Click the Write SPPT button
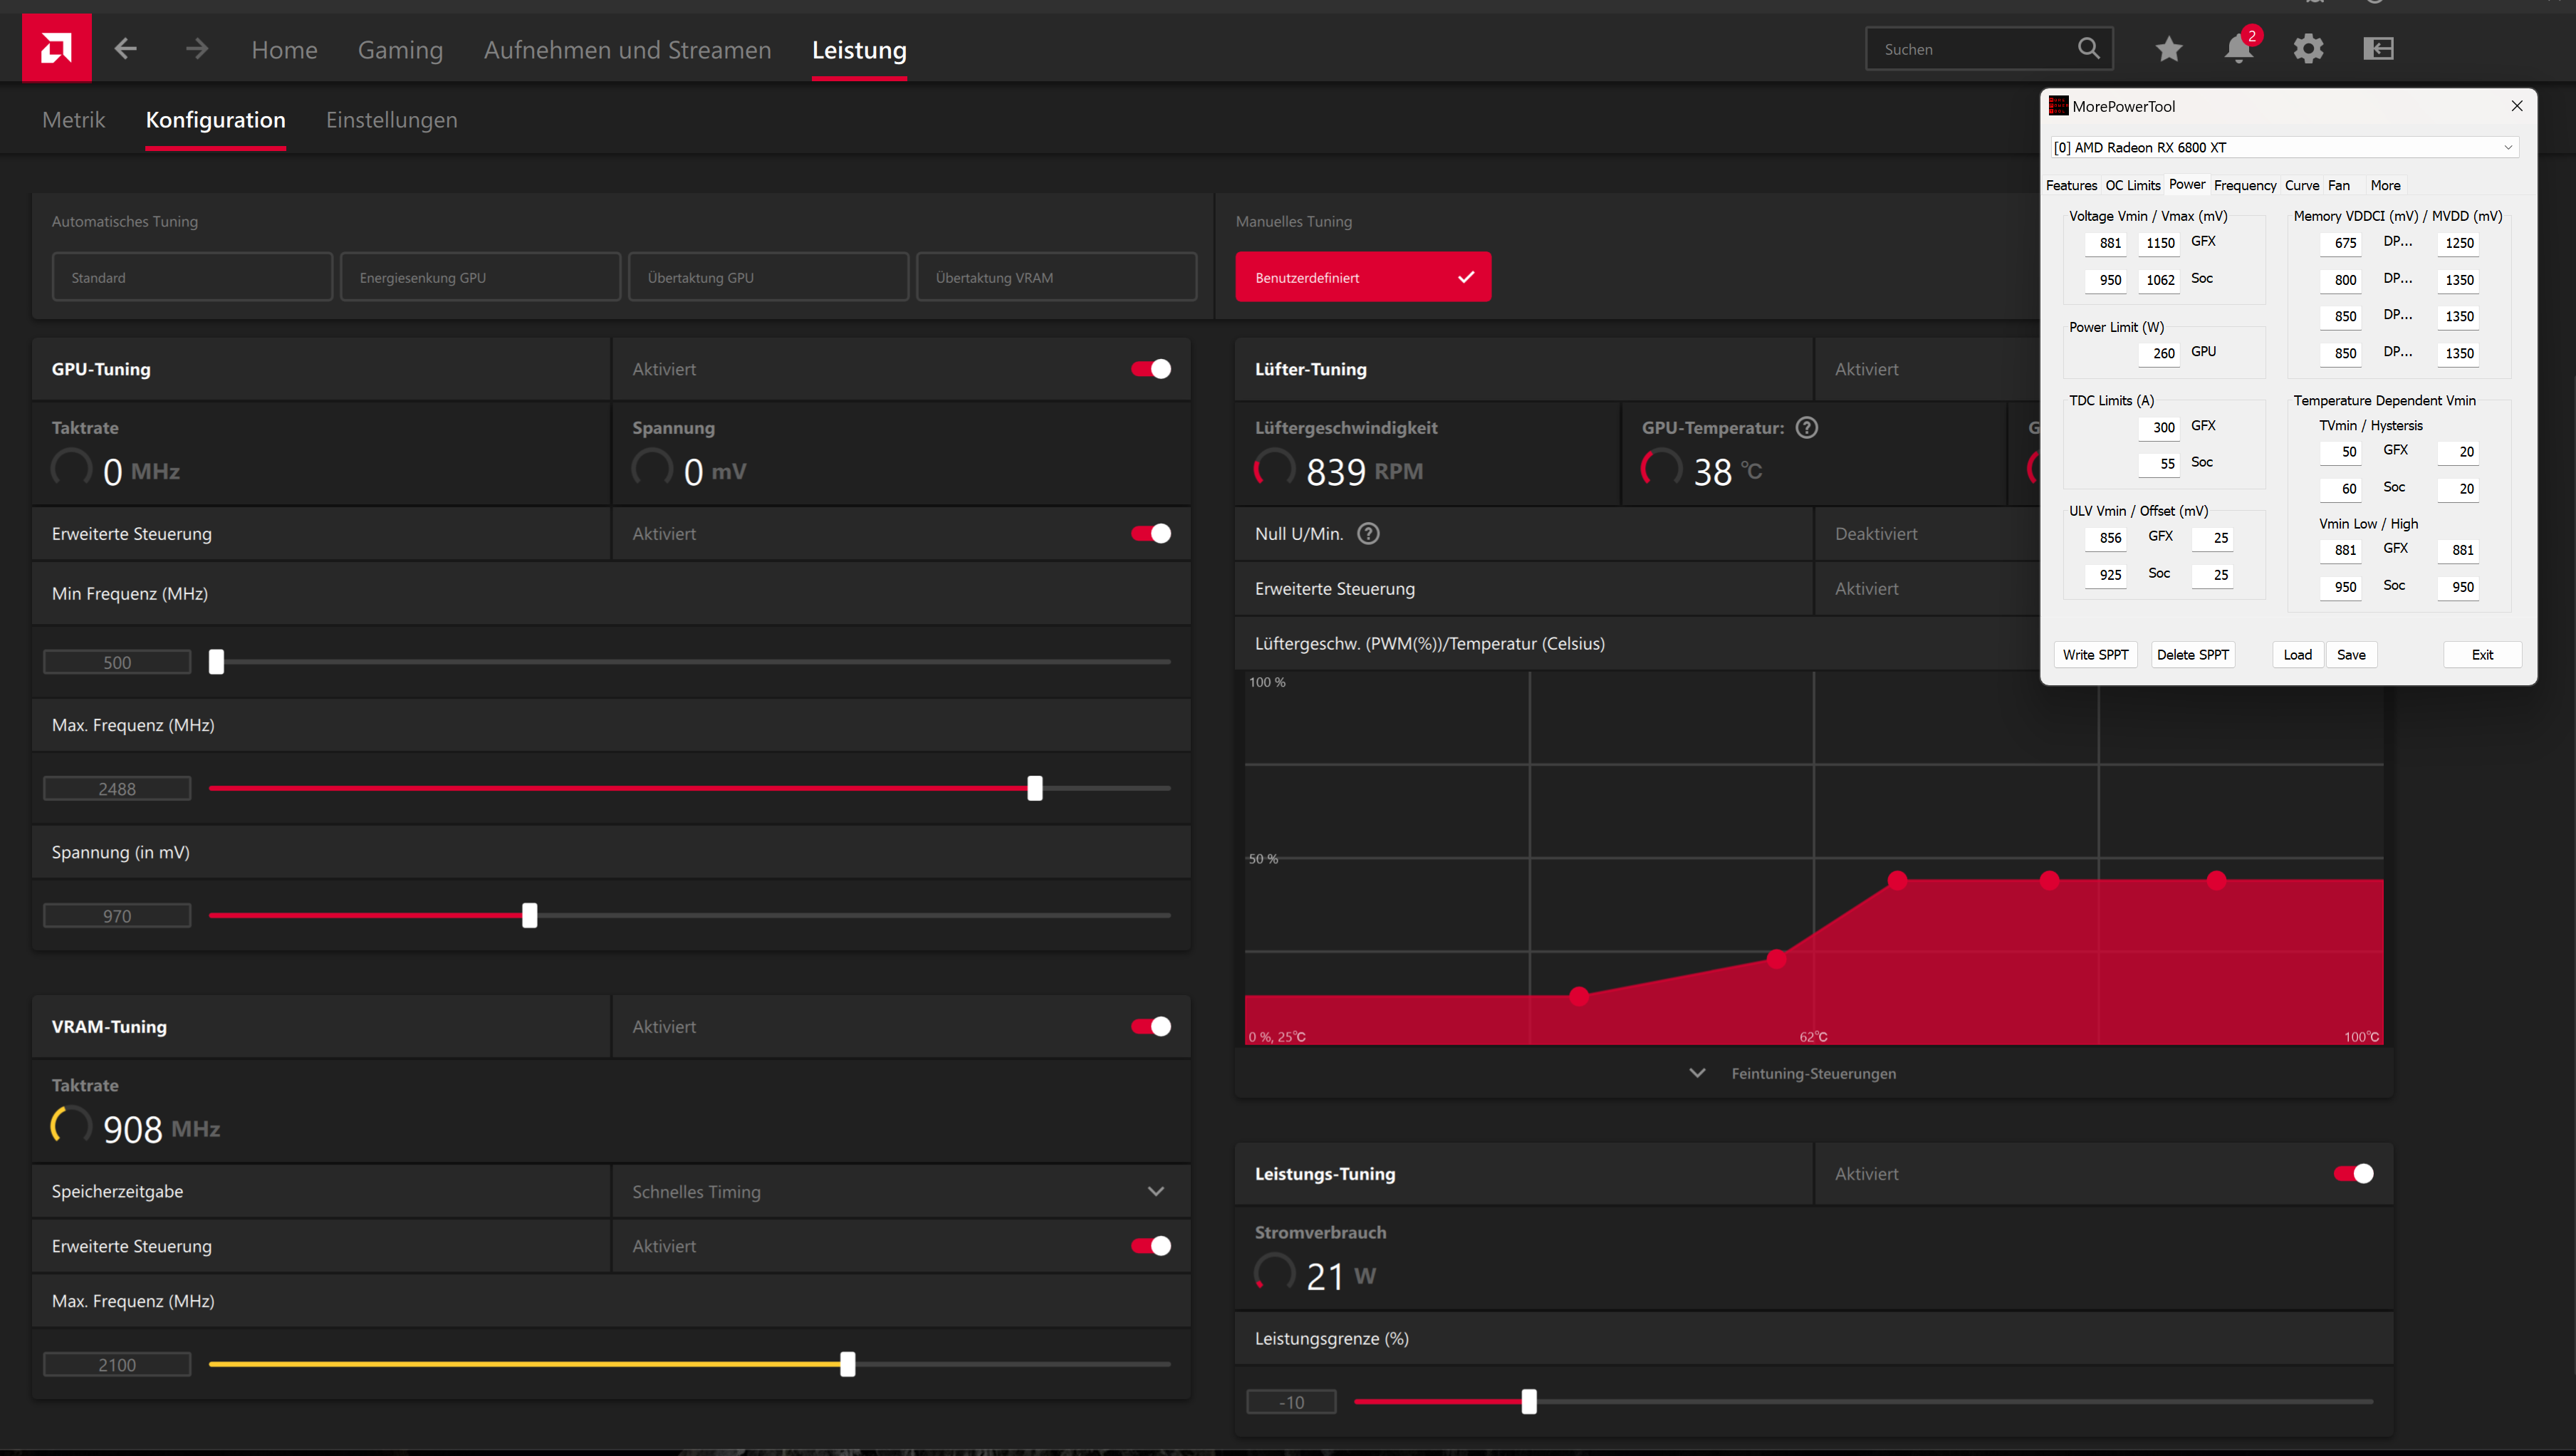The width and height of the screenshot is (2576, 1456). pos(2095,654)
